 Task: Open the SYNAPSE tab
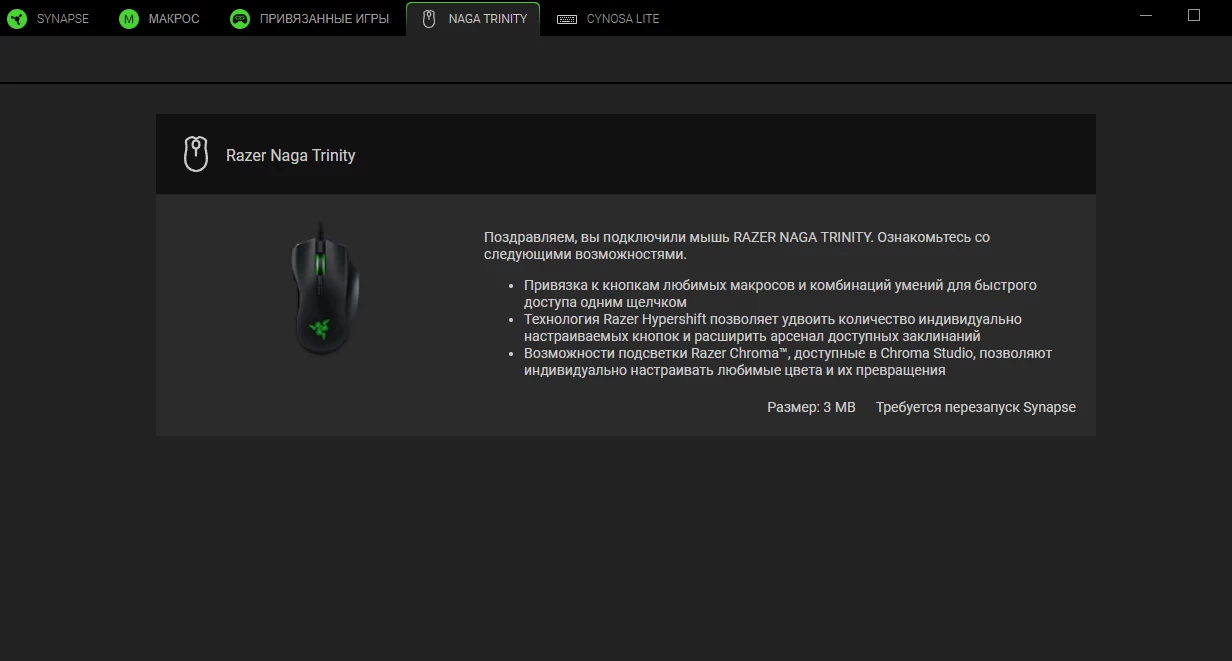click(x=48, y=19)
